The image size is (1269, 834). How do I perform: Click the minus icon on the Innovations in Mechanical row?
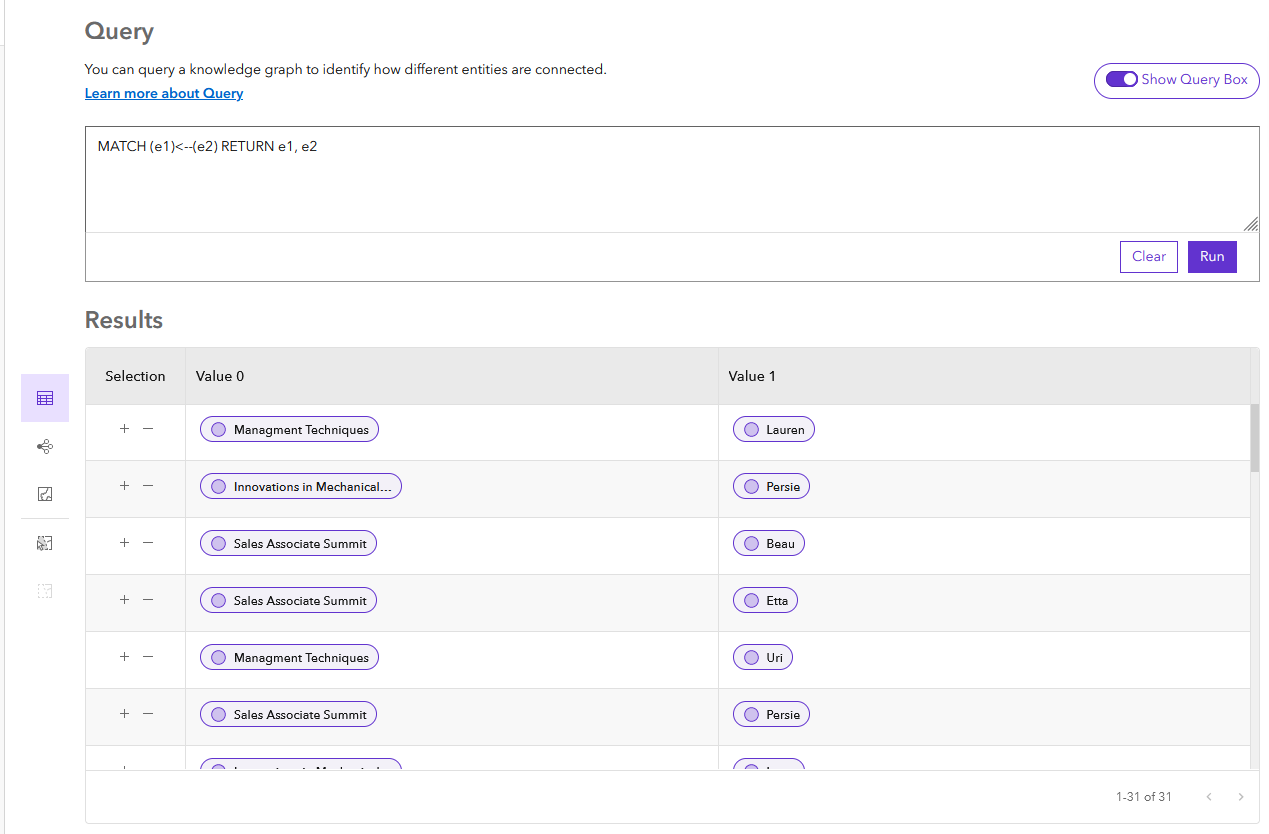pos(149,485)
